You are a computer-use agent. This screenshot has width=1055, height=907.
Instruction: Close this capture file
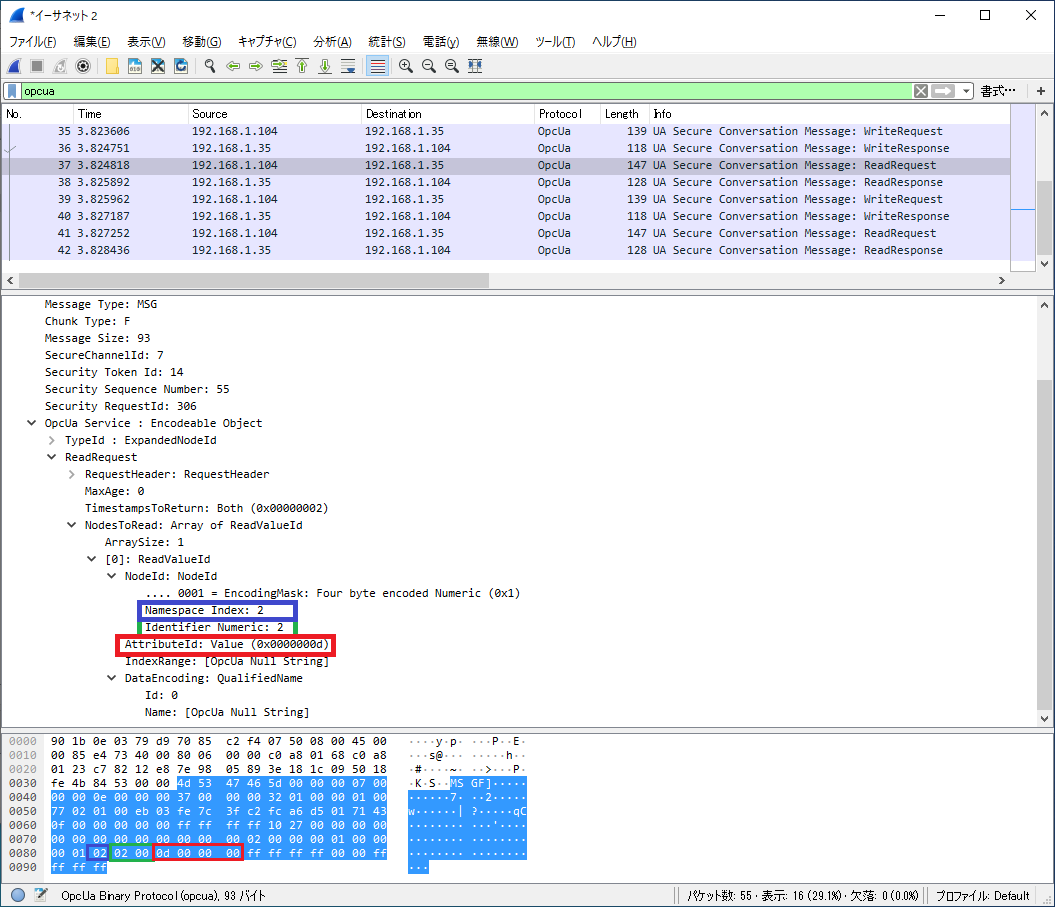pyautogui.click(x=158, y=66)
